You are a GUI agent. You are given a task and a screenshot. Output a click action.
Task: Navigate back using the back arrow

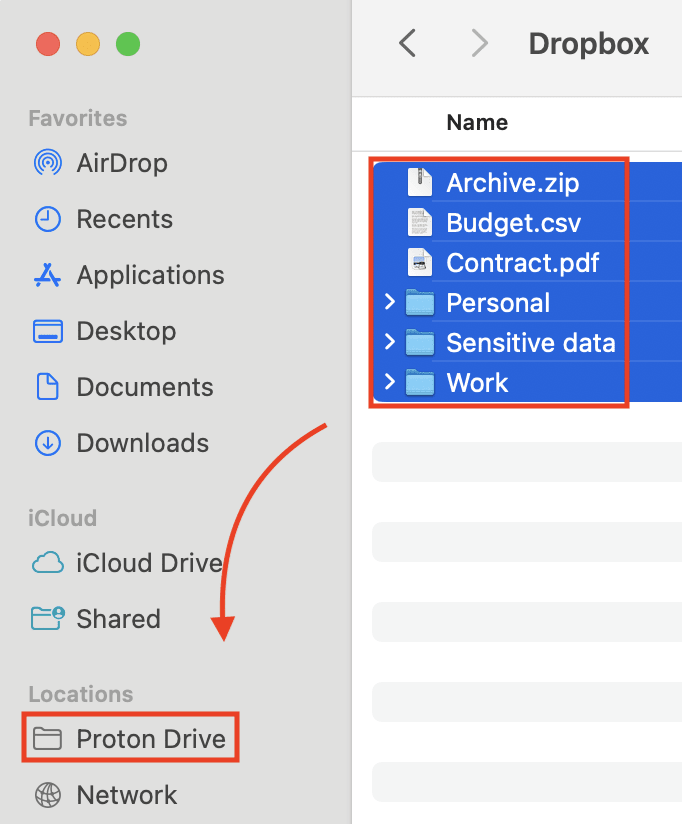click(406, 43)
